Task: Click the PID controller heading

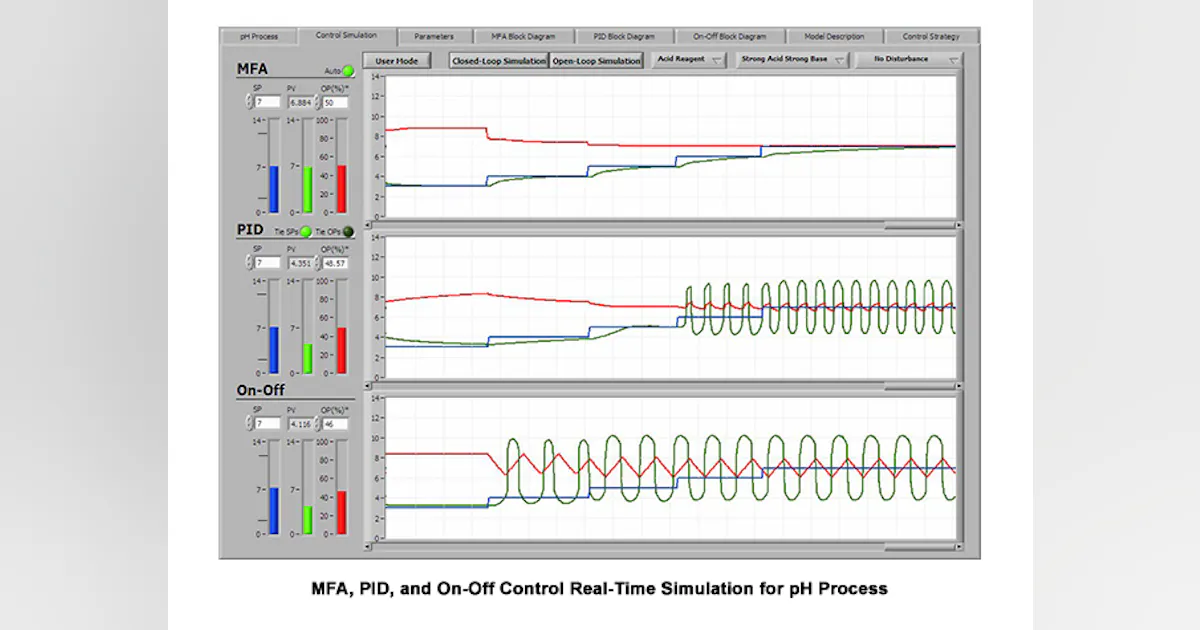Action: coord(249,230)
